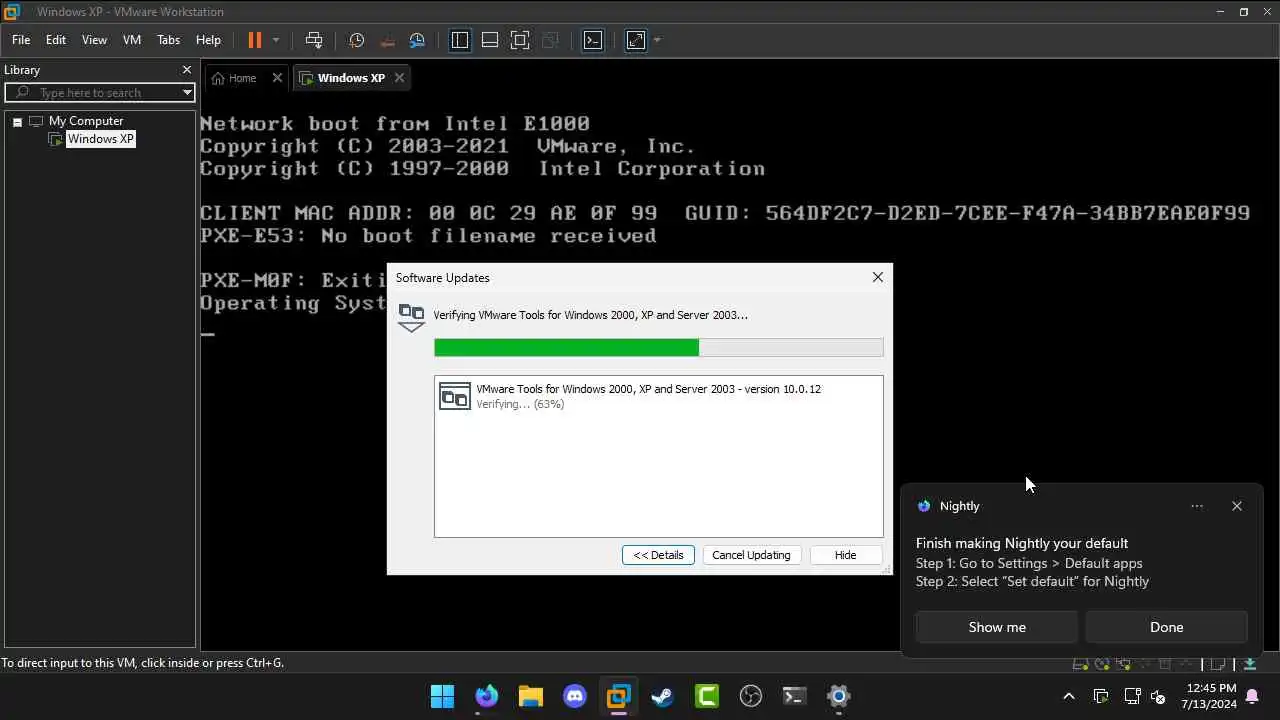Switch to the Home tab
Screen dimensions: 1280x720
tap(236, 78)
